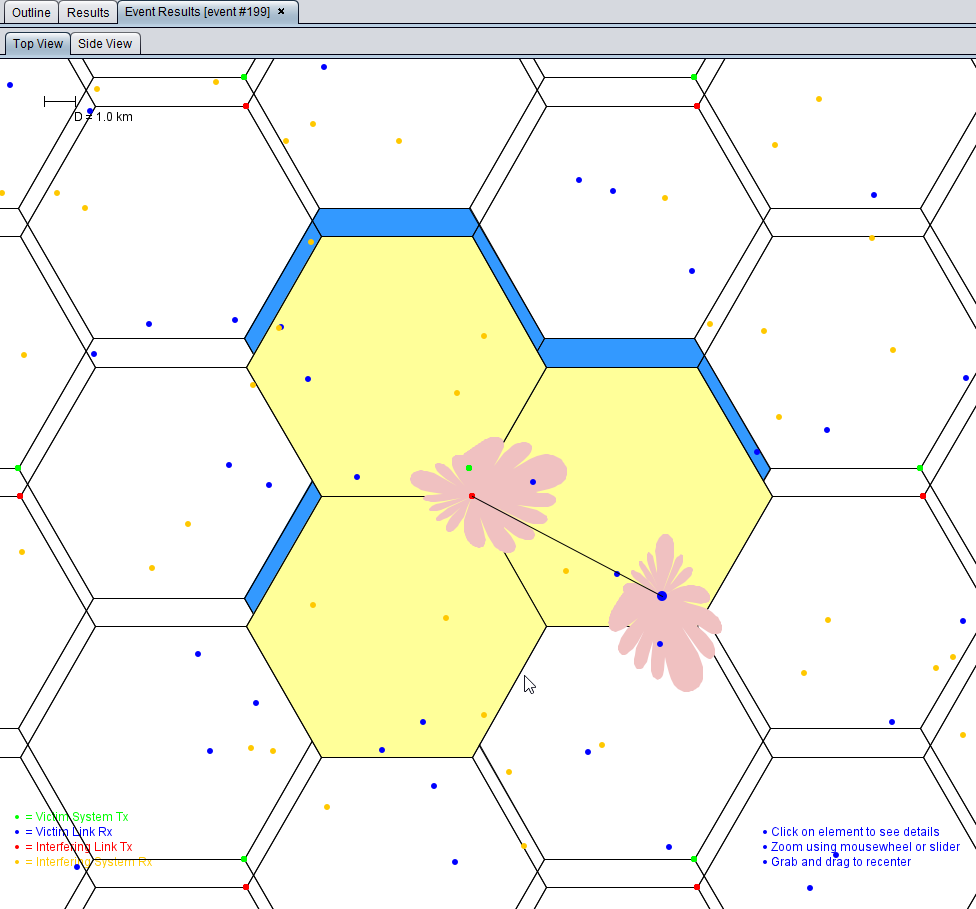Click the blue band atop the right yellow hexagon
Image resolution: width=976 pixels, height=909 pixels.
tap(620, 353)
